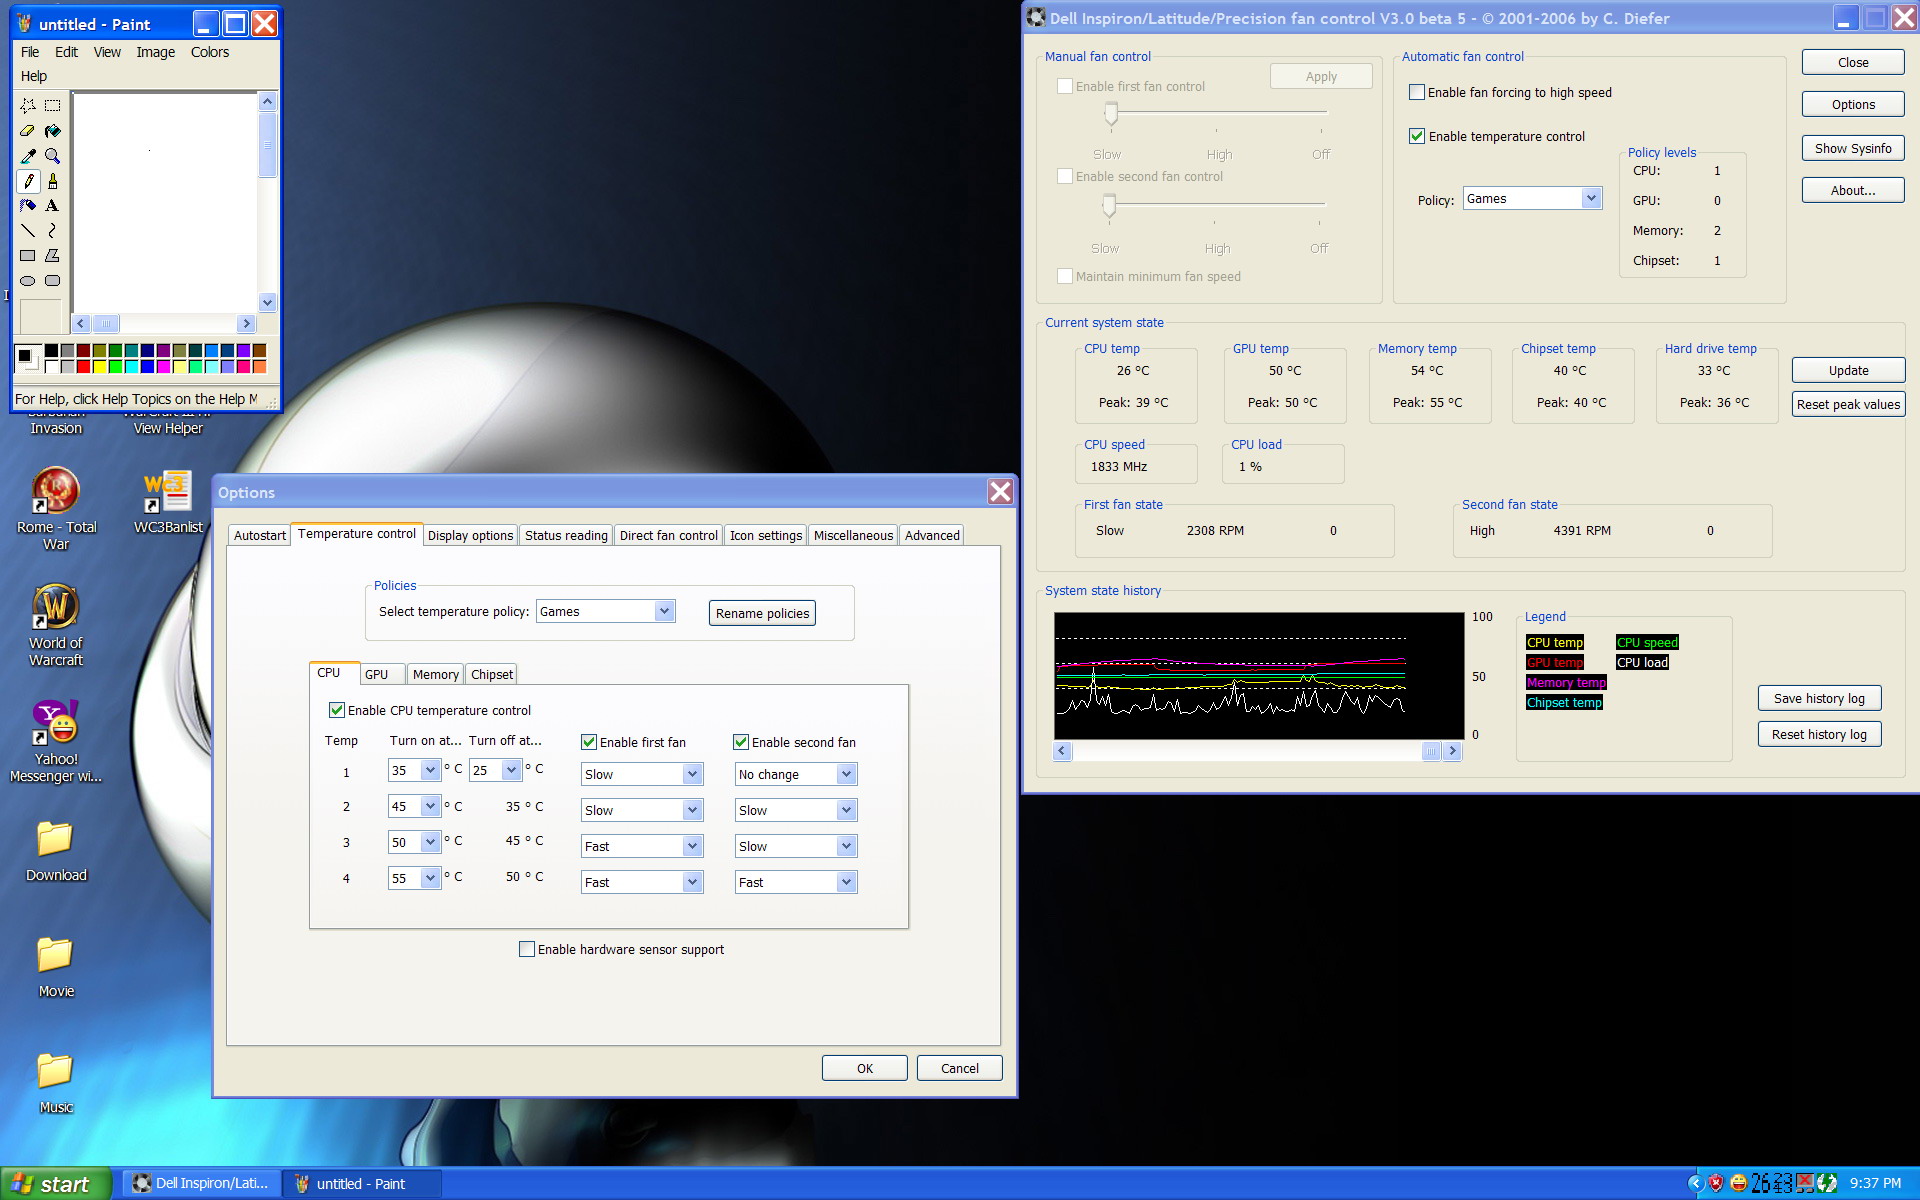Select the Line tool in Paint
Screen dimensions: 1920x1200
click(x=28, y=230)
